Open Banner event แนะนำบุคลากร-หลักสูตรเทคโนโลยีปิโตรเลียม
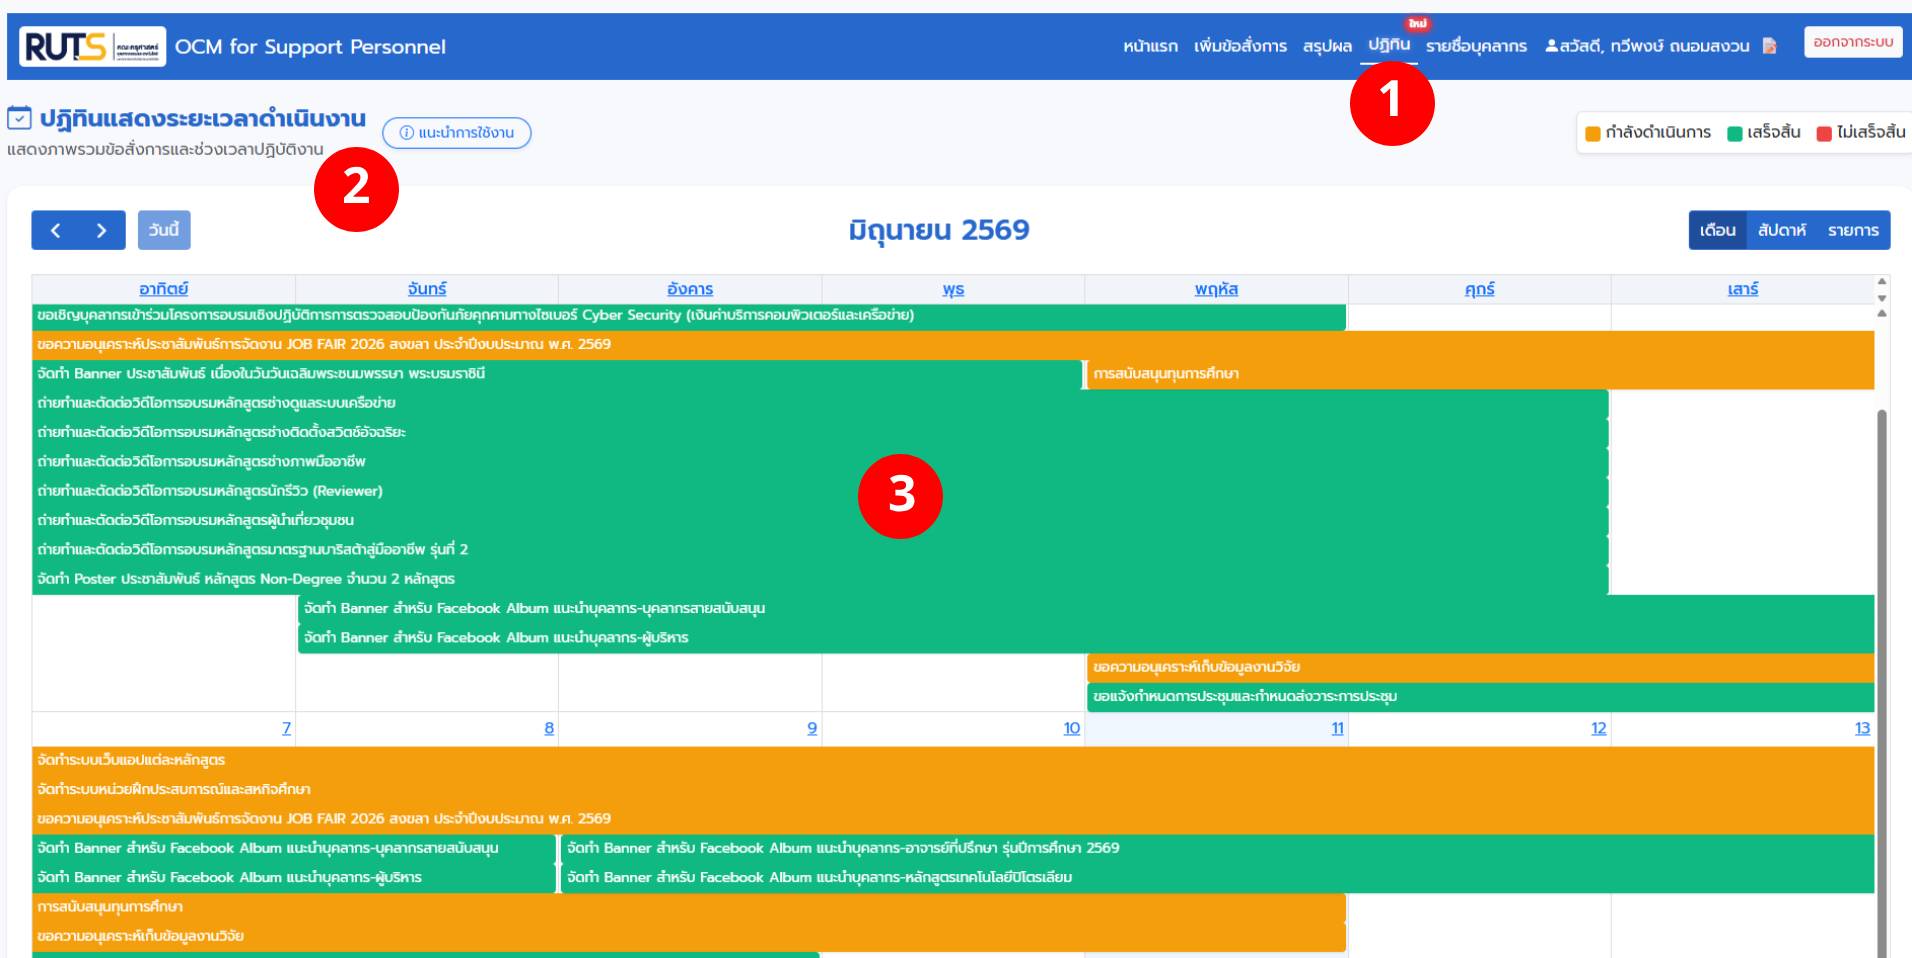Image resolution: width=1912 pixels, height=958 pixels. point(1217,877)
